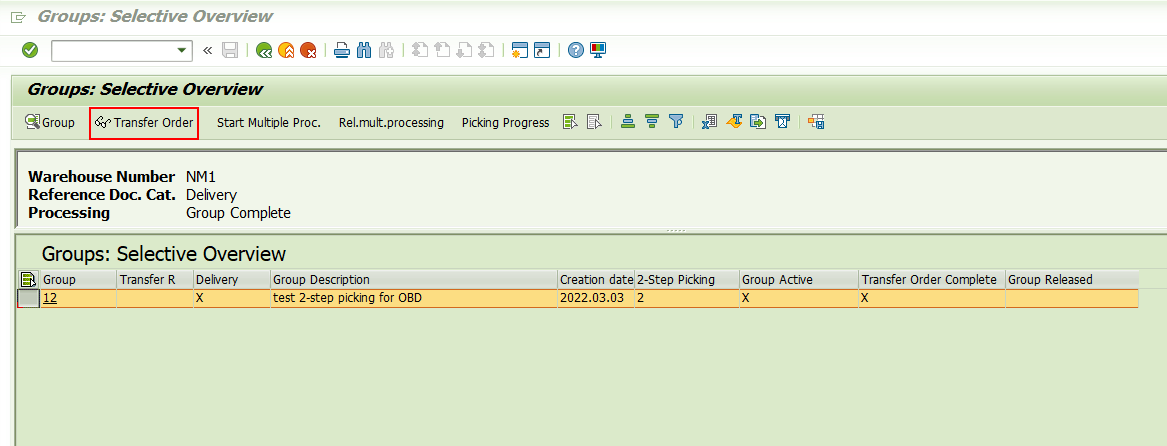
Task: Click the 2-Step Picking column header
Action: pyautogui.click(x=687, y=280)
